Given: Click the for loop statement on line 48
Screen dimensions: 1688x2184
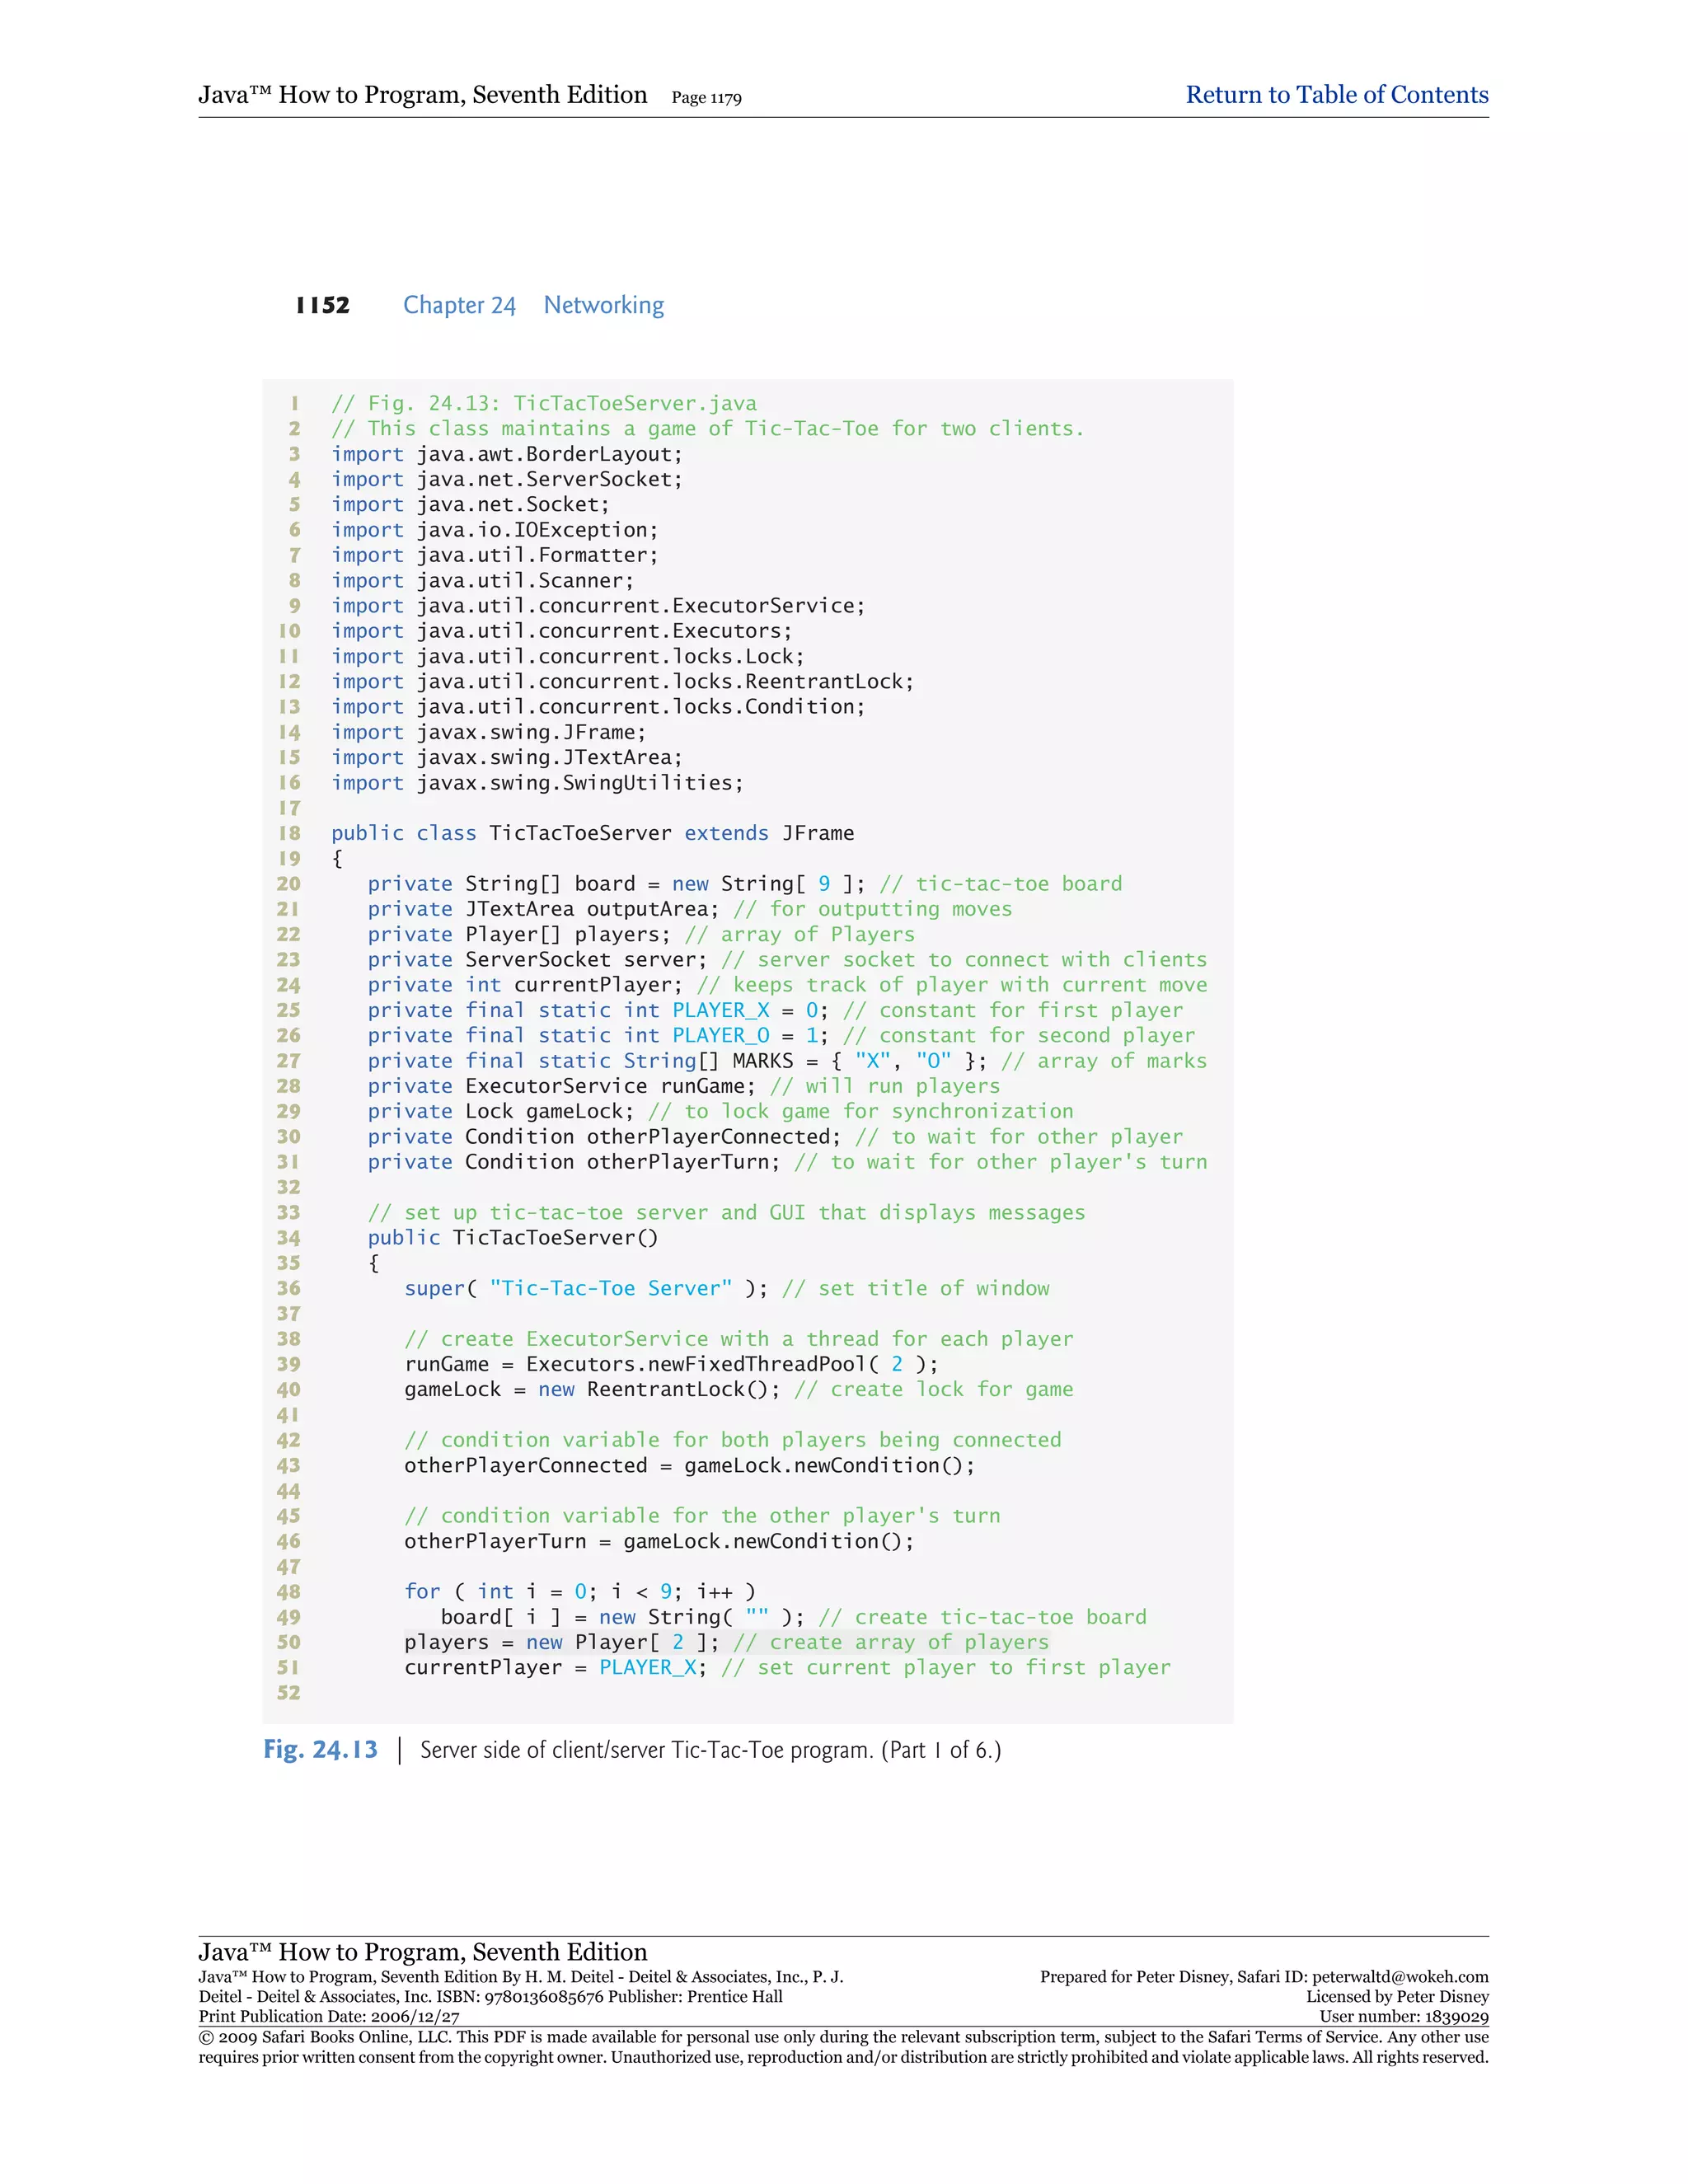Looking at the screenshot, I should coord(579,1591).
